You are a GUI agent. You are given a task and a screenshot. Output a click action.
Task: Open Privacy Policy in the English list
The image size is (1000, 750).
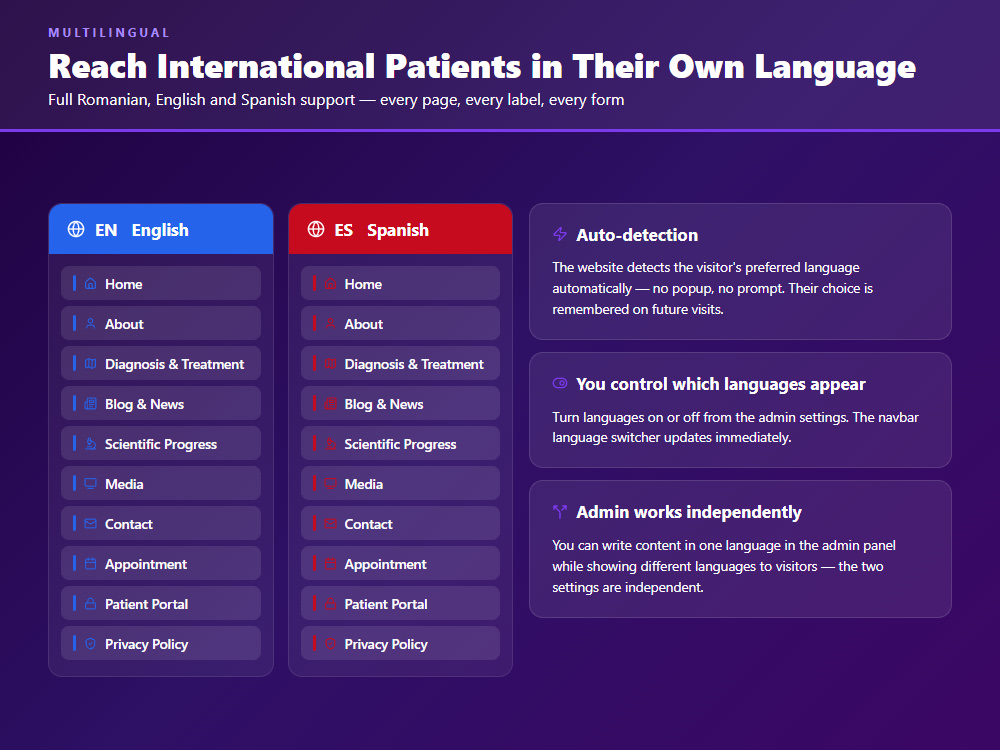point(161,643)
